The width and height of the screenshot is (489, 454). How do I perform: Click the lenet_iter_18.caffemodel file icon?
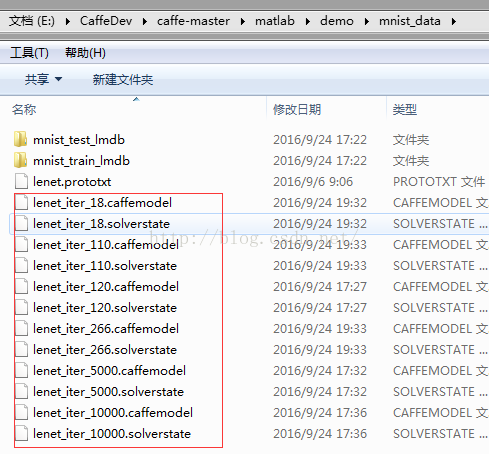21,202
